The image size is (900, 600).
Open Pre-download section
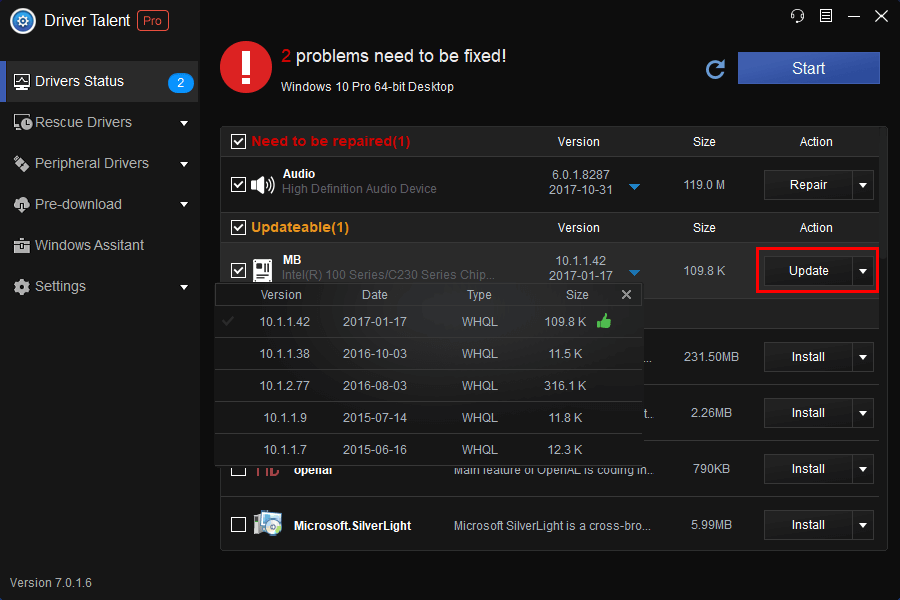pyautogui.click(x=100, y=204)
